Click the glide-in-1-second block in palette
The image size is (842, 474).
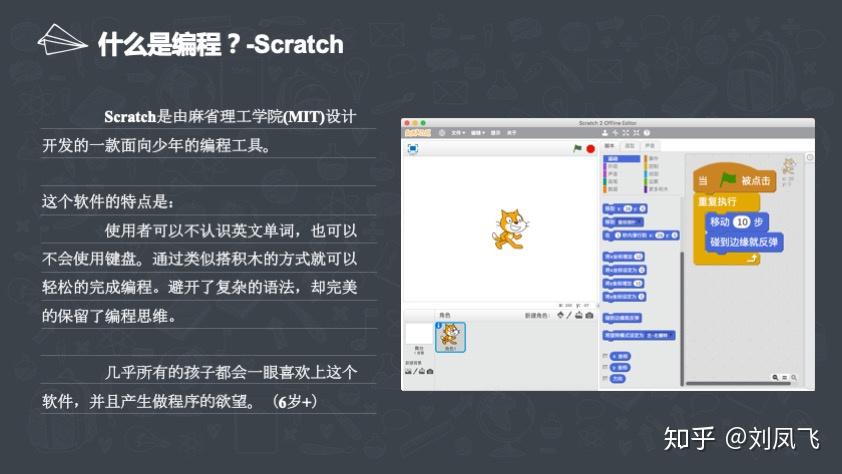(x=641, y=235)
